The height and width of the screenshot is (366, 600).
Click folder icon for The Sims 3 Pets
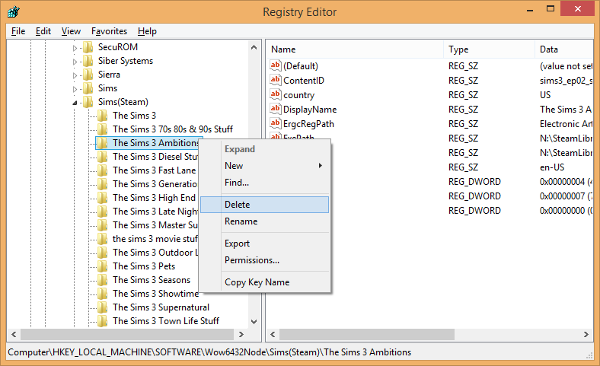tap(102, 266)
